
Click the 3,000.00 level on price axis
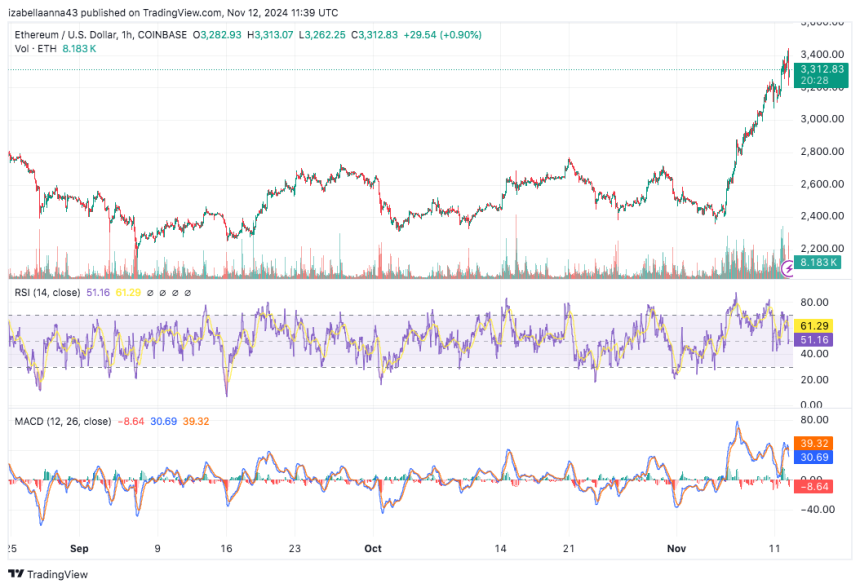click(822, 119)
